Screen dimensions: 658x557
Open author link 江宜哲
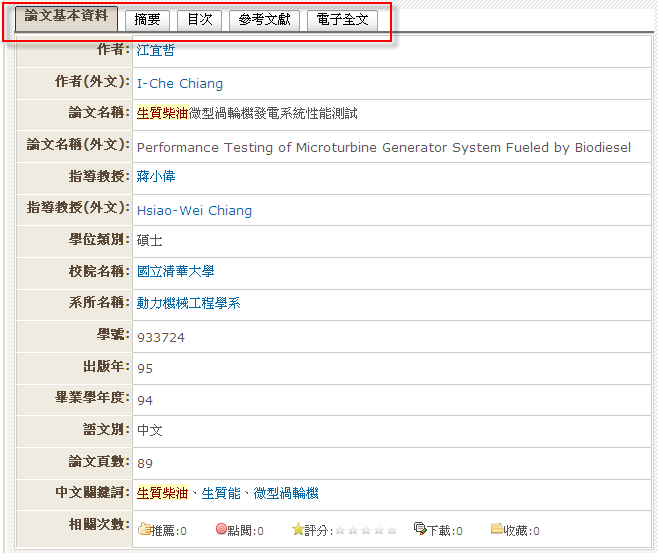tap(155, 50)
